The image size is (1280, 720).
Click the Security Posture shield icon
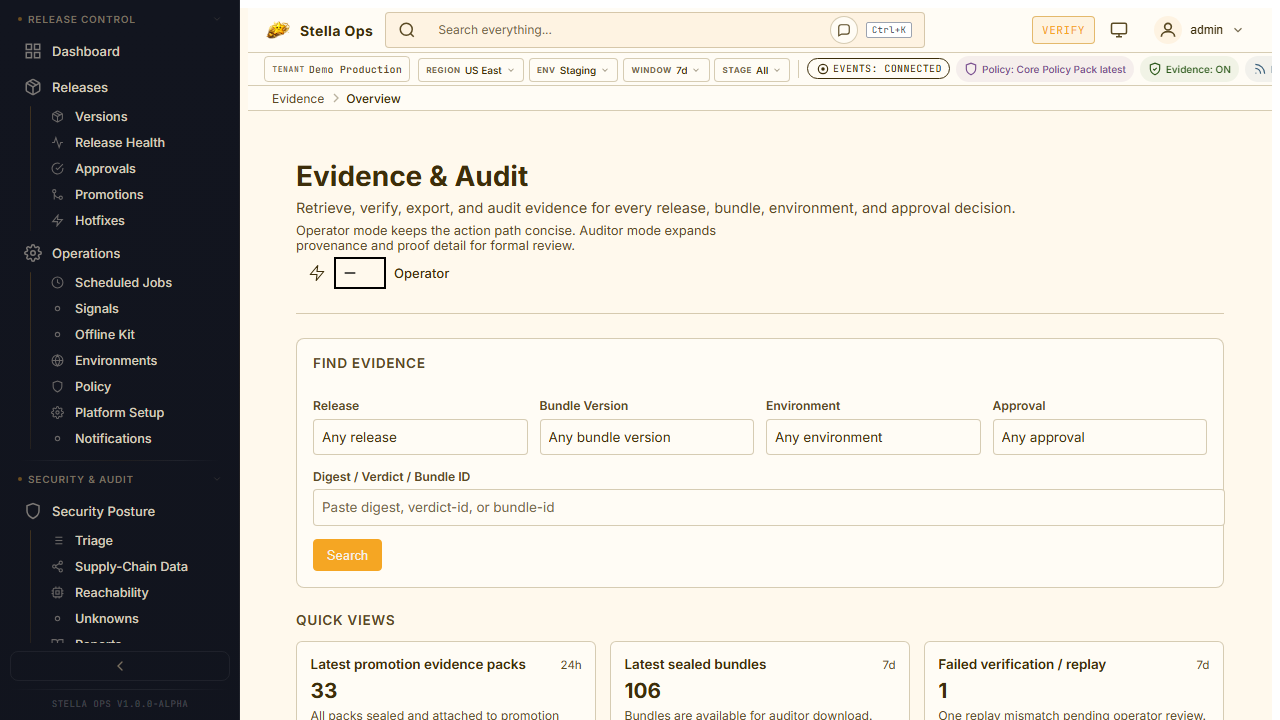point(33,511)
